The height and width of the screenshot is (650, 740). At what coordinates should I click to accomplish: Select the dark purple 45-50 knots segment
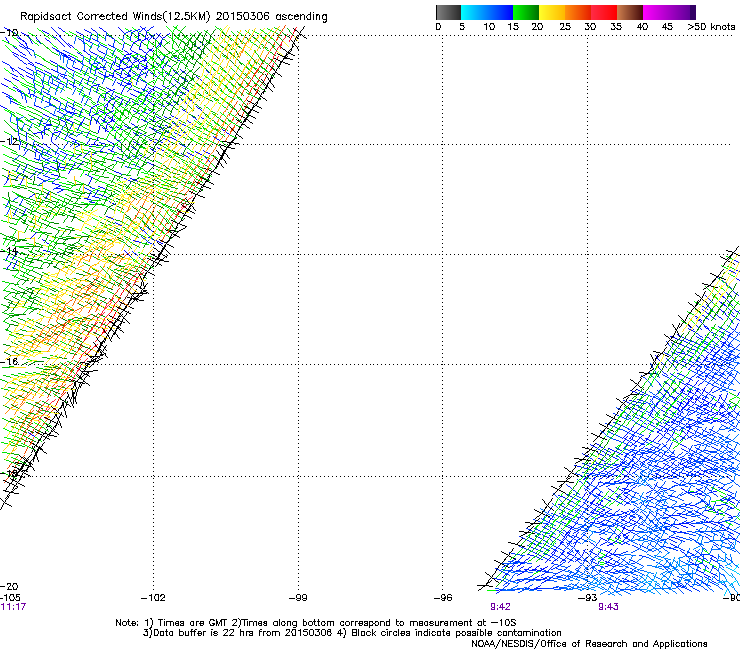(682, 12)
